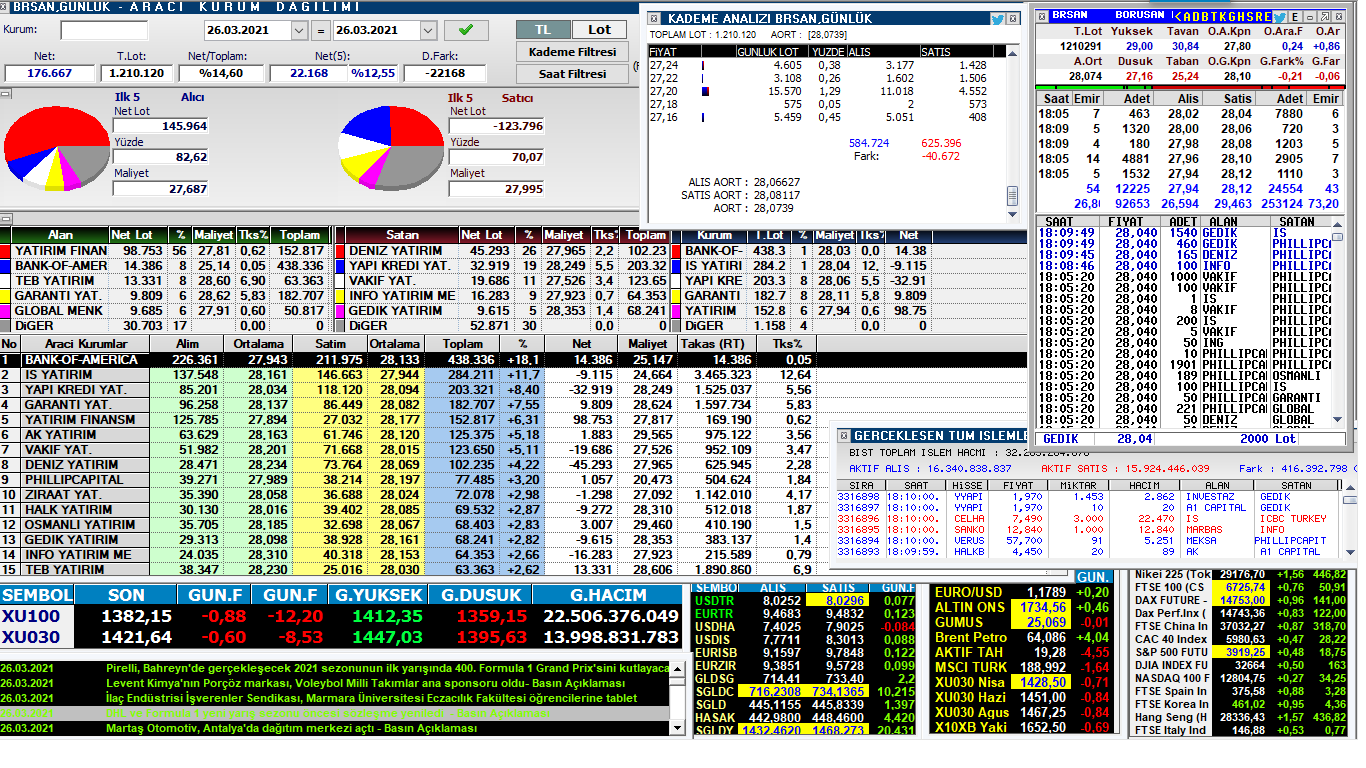Click scrollbar thumb at bottom of Kademe Analizi

(x=1012, y=196)
